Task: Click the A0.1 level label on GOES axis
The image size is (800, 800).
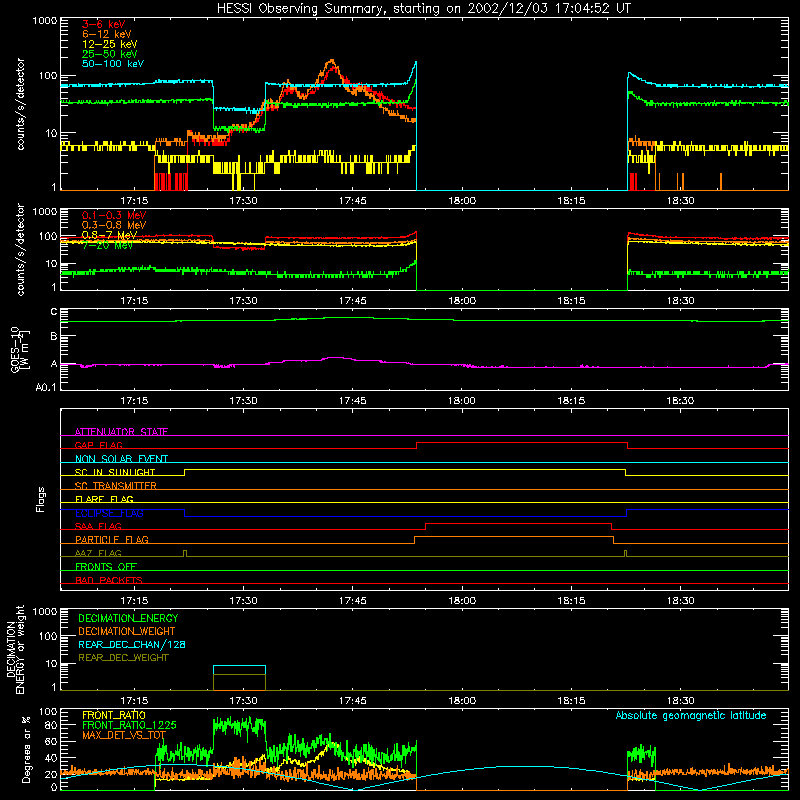Action: pos(46,387)
